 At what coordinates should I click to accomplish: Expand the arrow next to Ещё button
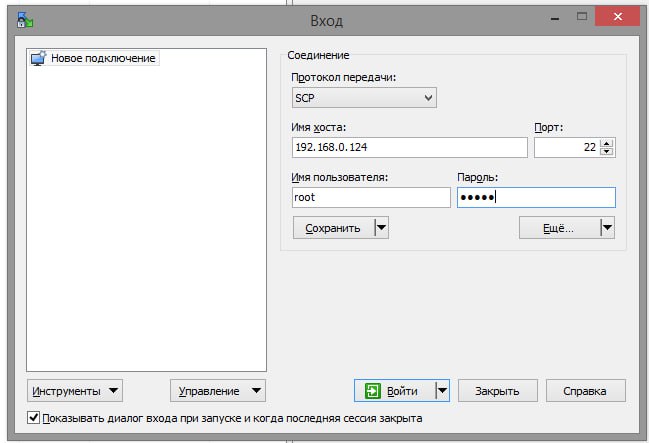(x=606, y=227)
